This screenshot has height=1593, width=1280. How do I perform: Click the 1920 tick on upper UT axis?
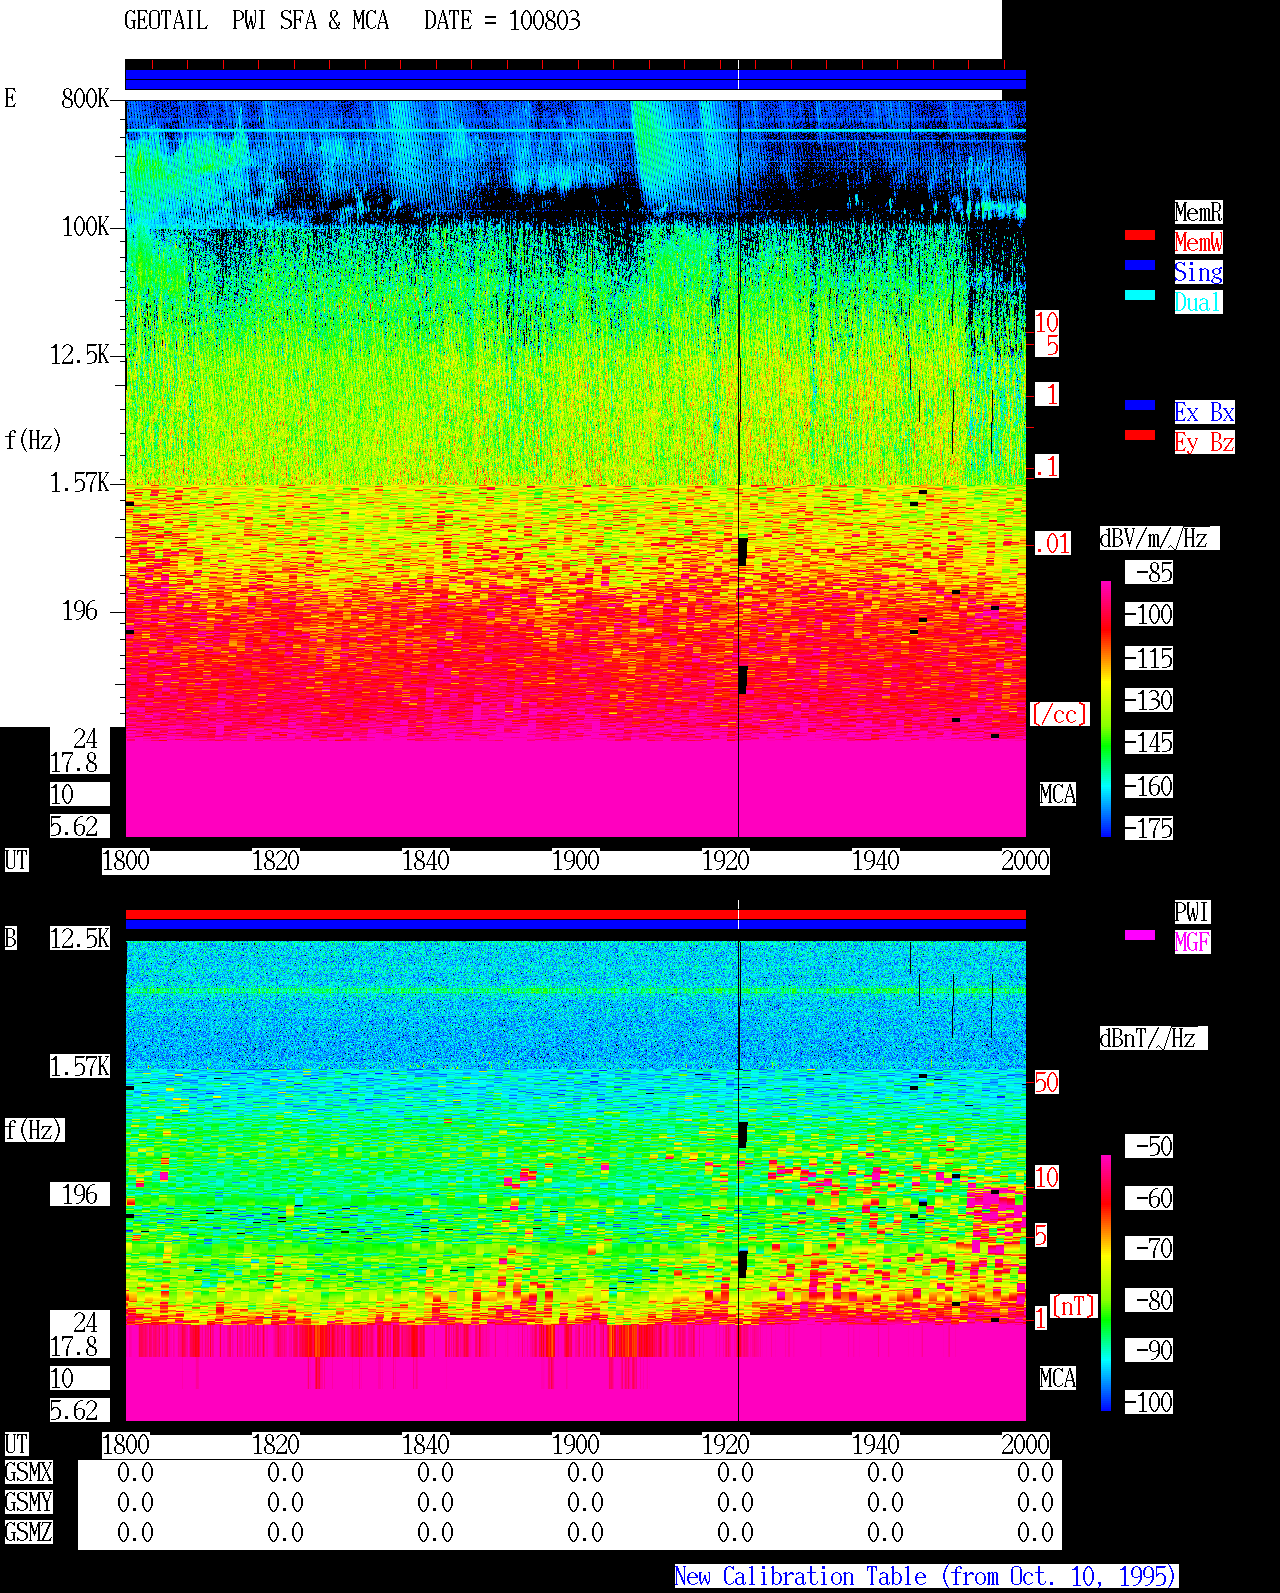point(726,861)
